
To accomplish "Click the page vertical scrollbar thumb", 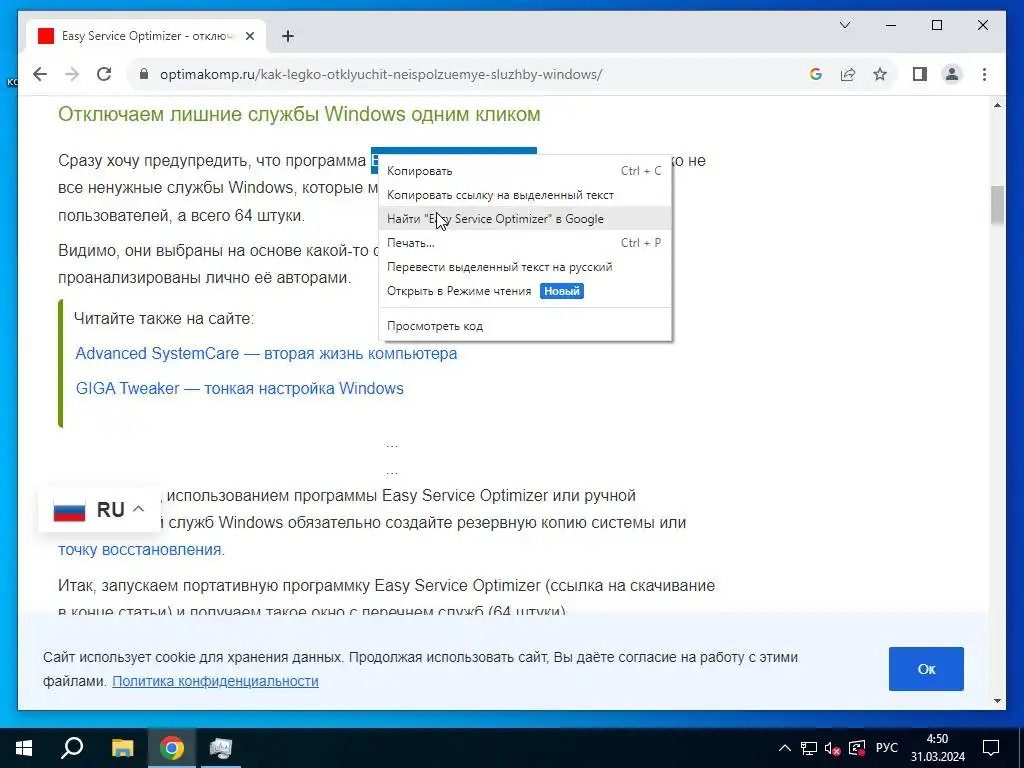I will point(997,206).
